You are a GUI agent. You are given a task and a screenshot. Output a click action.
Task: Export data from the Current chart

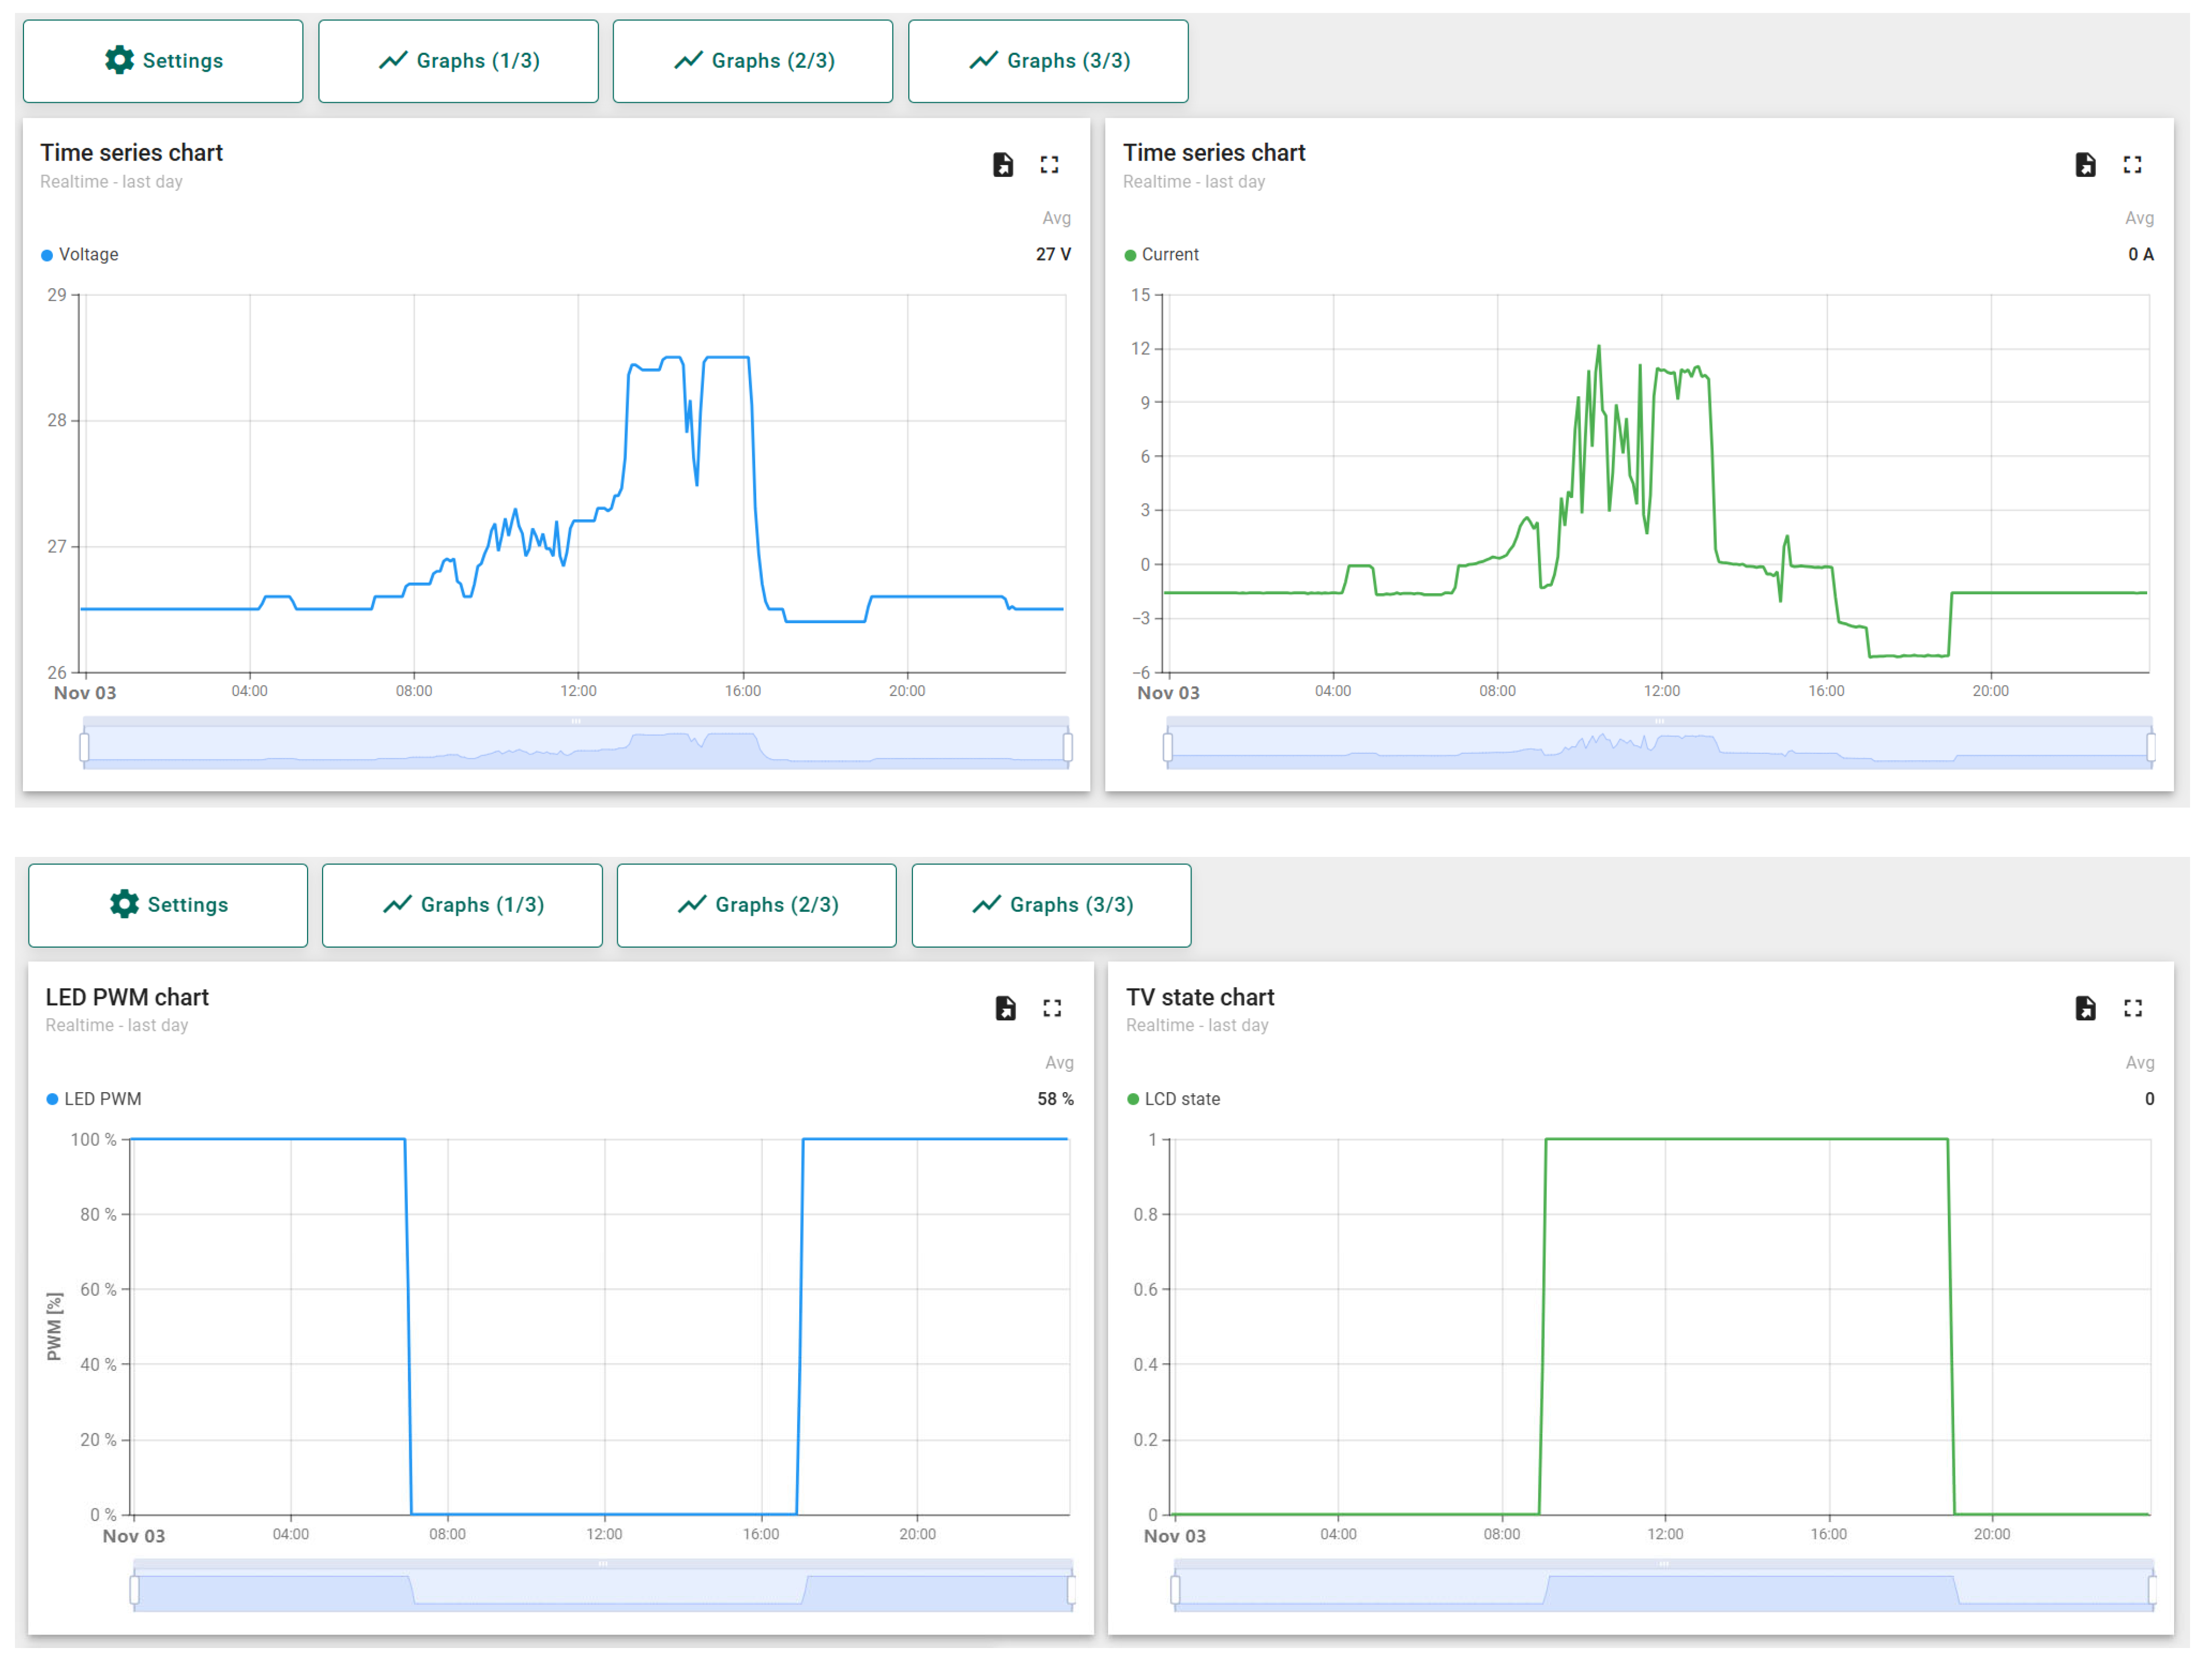coord(2085,165)
